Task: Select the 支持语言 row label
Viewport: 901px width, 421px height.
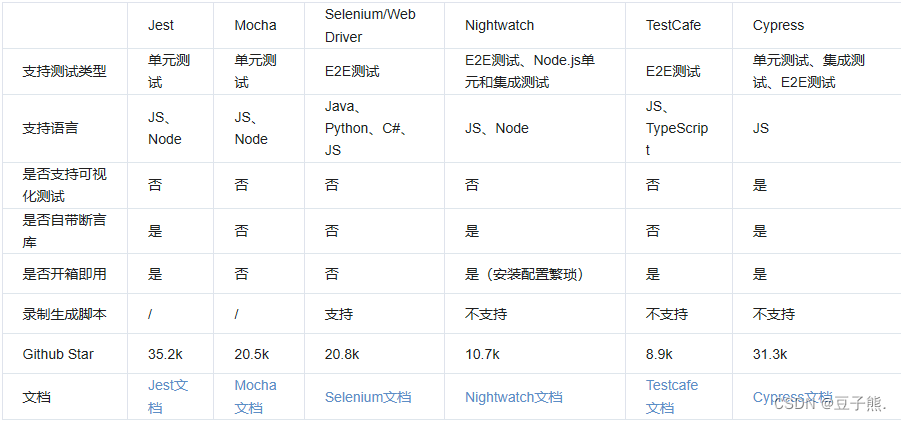Action: 50,128
